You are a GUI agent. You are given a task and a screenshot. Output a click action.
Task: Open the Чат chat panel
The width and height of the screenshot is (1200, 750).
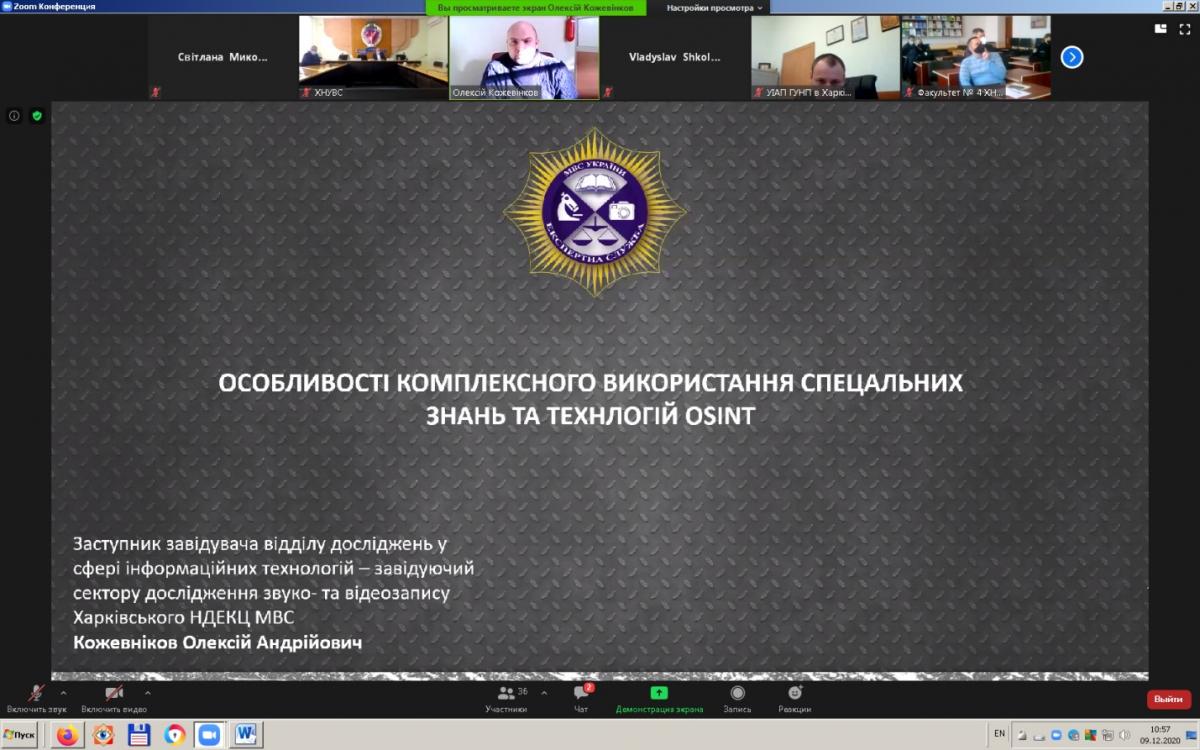point(580,697)
